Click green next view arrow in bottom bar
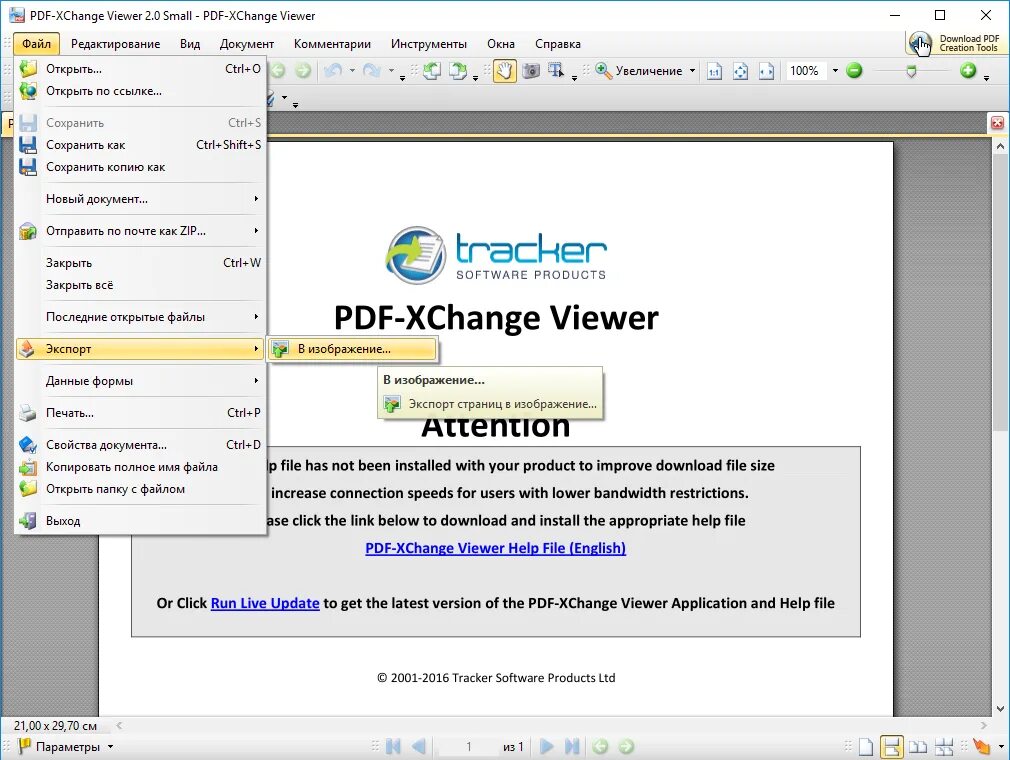1010x760 pixels. [626, 746]
